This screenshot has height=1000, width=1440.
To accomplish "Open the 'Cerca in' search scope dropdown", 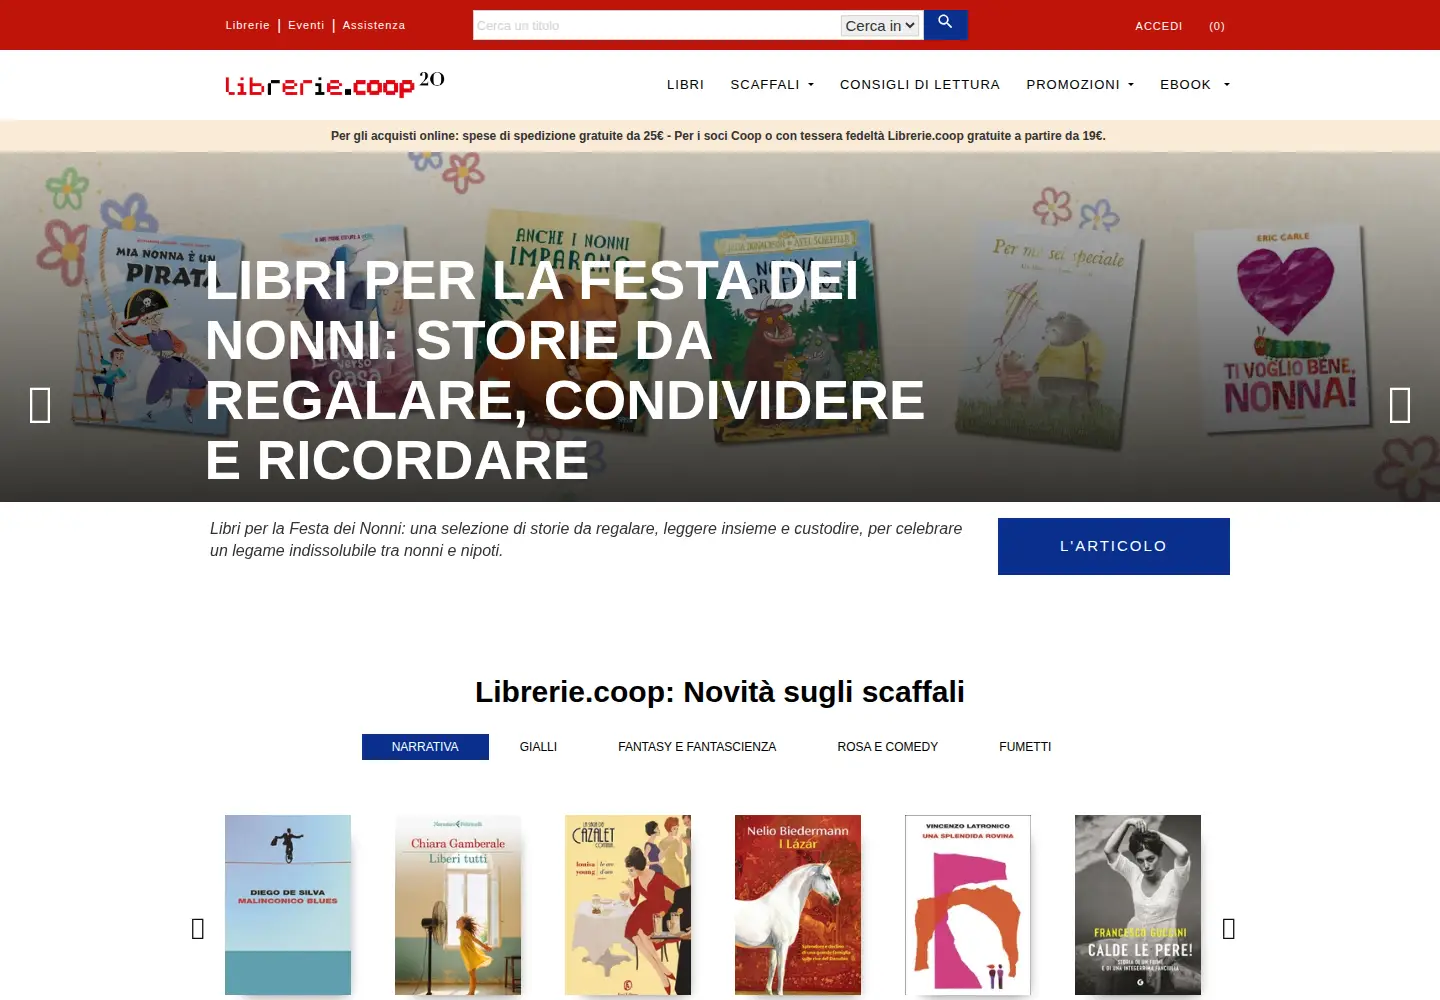I will [880, 26].
